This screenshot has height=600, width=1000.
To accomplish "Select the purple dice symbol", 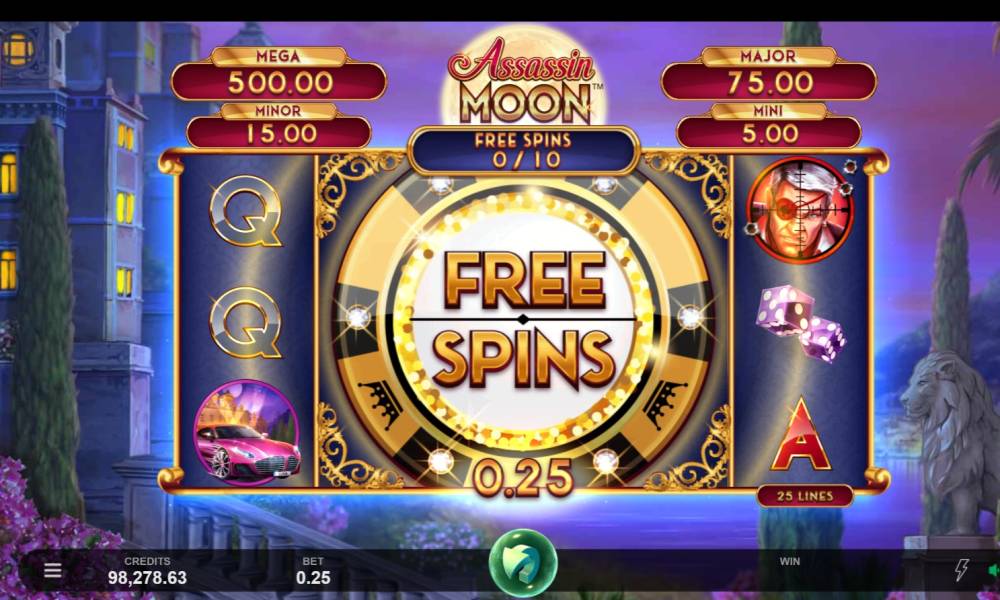I will (x=801, y=323).
